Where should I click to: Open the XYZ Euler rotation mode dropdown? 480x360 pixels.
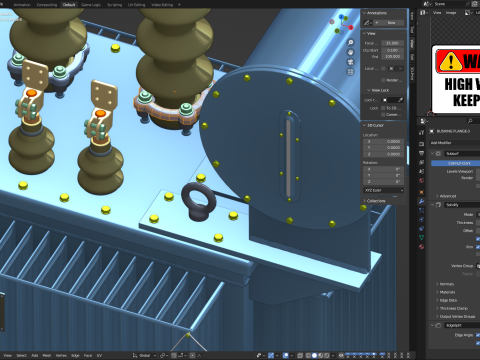(384, 190)
